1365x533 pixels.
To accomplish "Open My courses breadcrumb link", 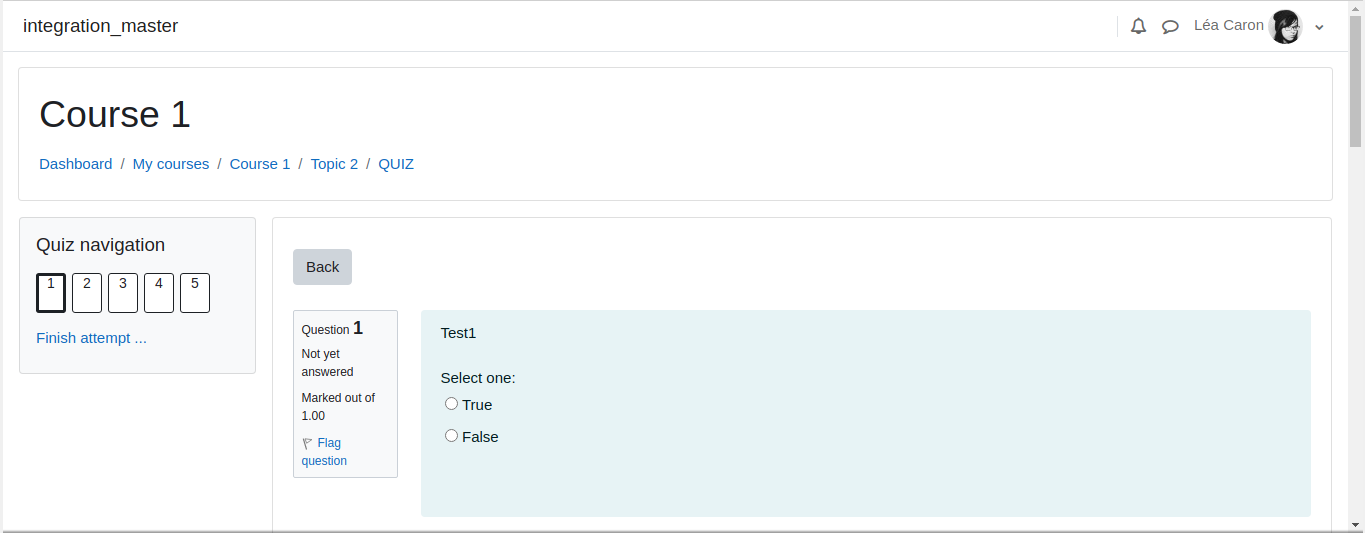I will (x=171, y=164).
